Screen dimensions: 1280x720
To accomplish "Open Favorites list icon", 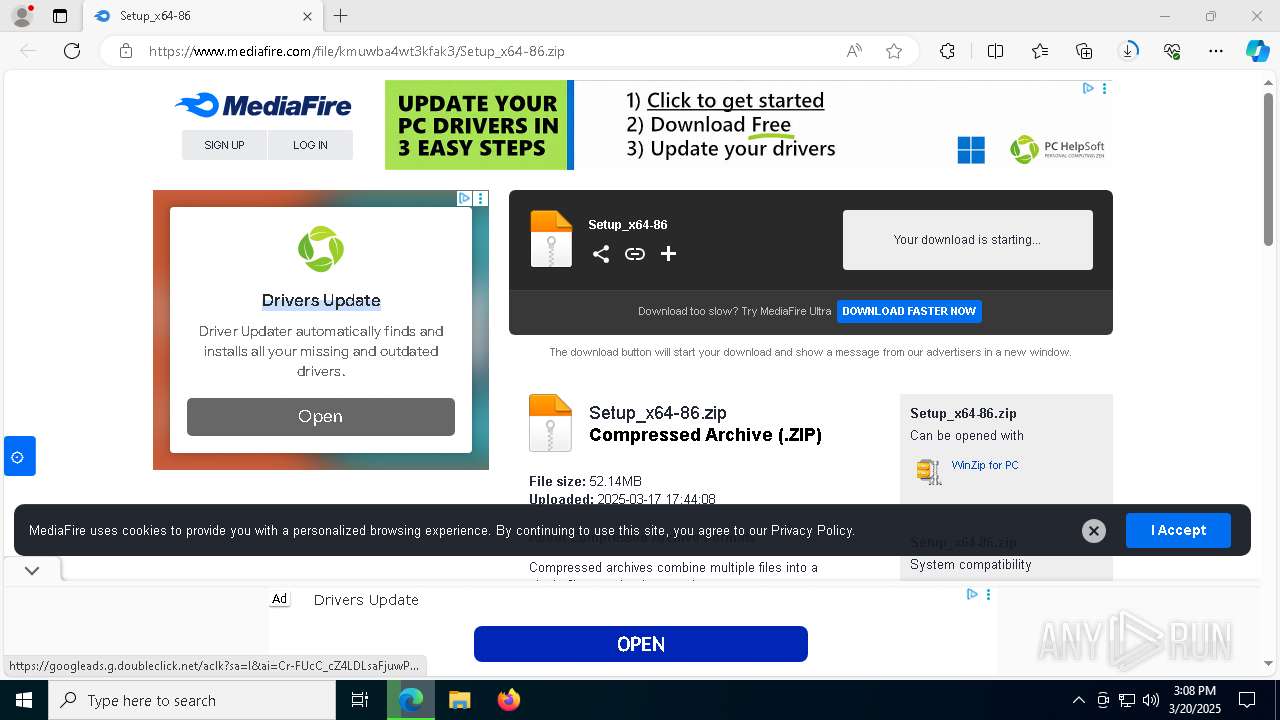I will click(1040, 51).
